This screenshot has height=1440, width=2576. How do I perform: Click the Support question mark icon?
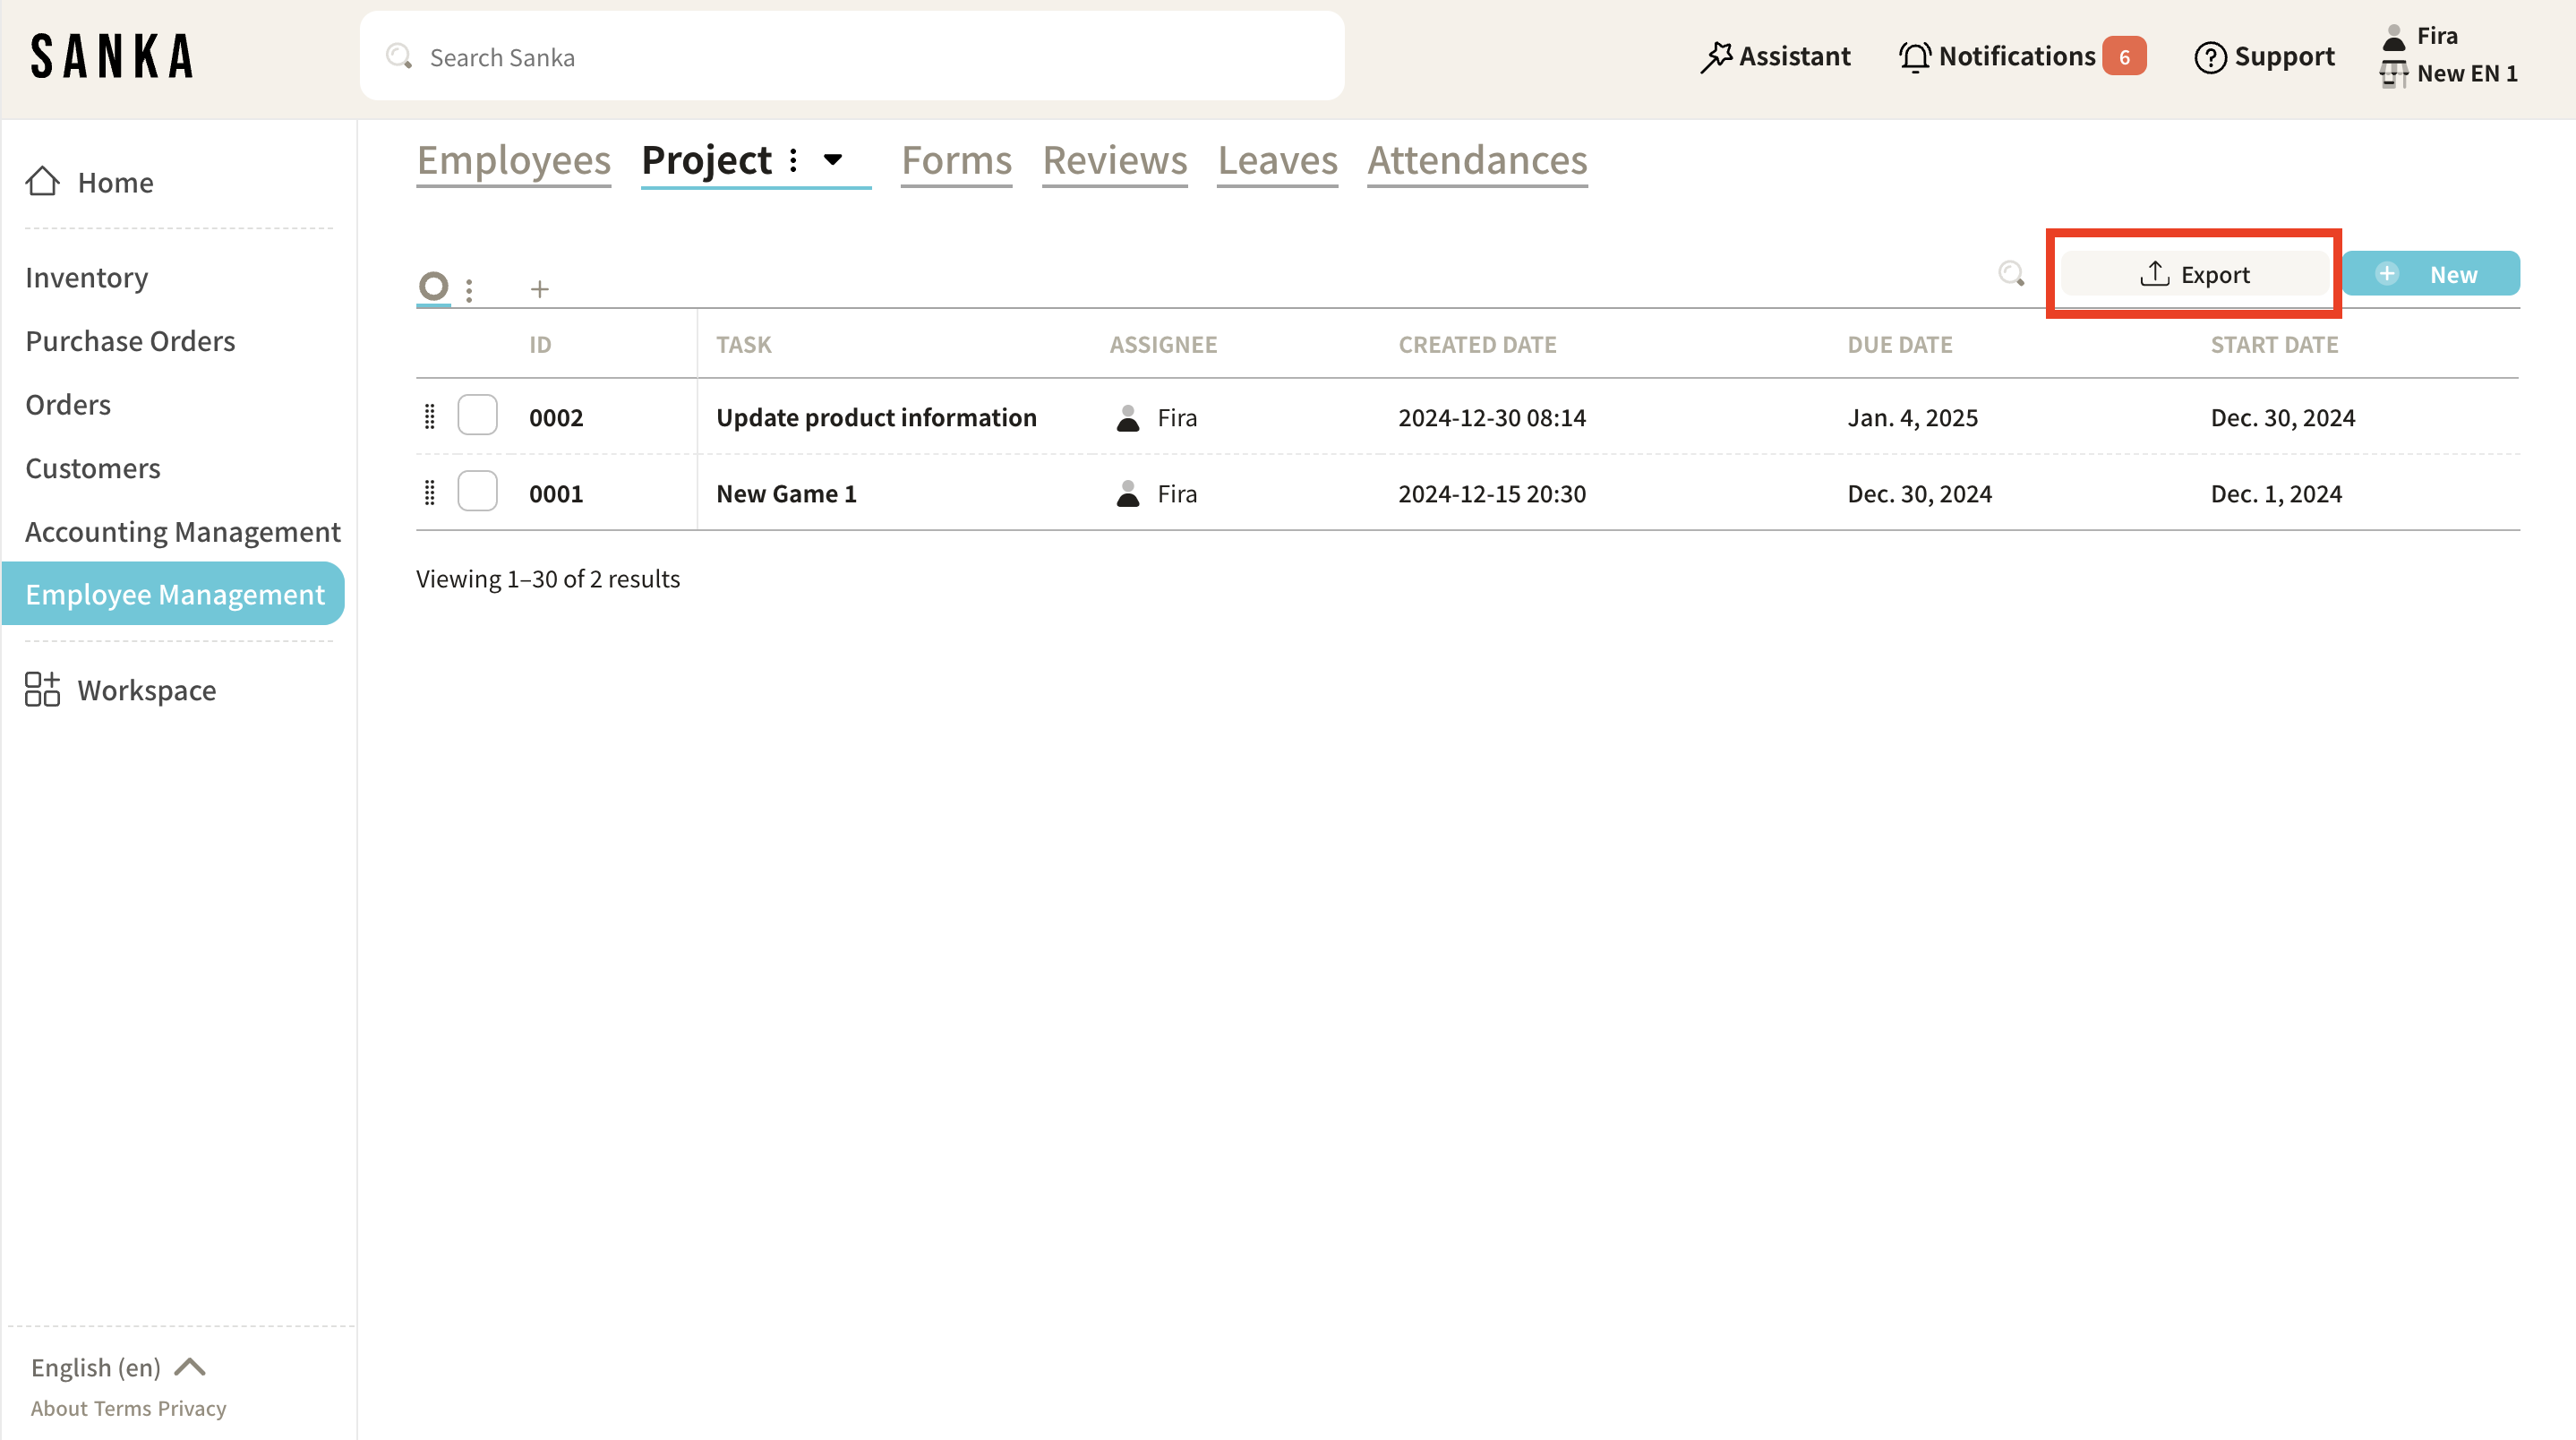coord(2209,57)
